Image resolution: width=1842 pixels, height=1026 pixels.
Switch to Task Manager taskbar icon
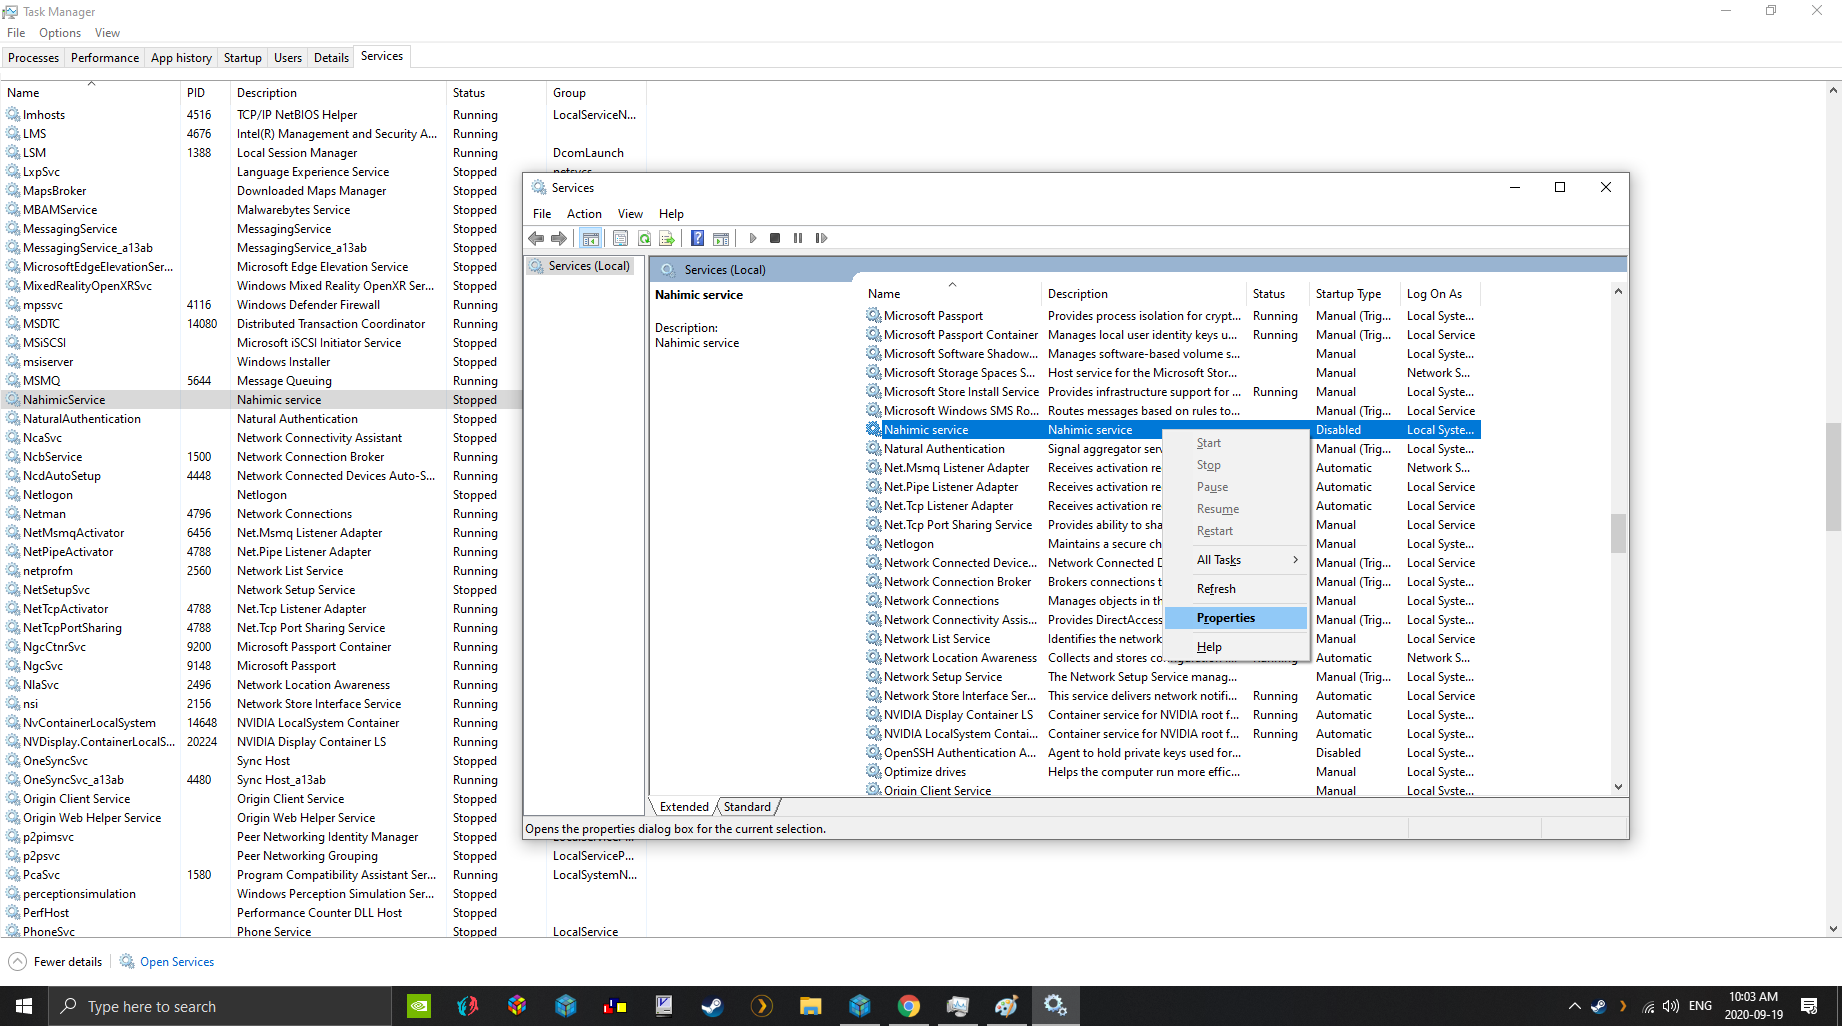[x=957, y=1006]
